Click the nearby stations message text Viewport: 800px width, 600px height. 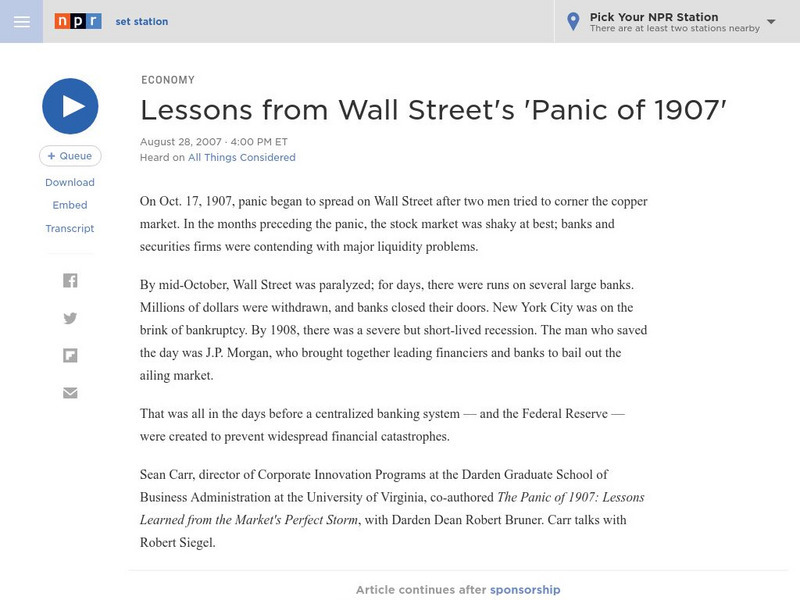click(675, 29)
